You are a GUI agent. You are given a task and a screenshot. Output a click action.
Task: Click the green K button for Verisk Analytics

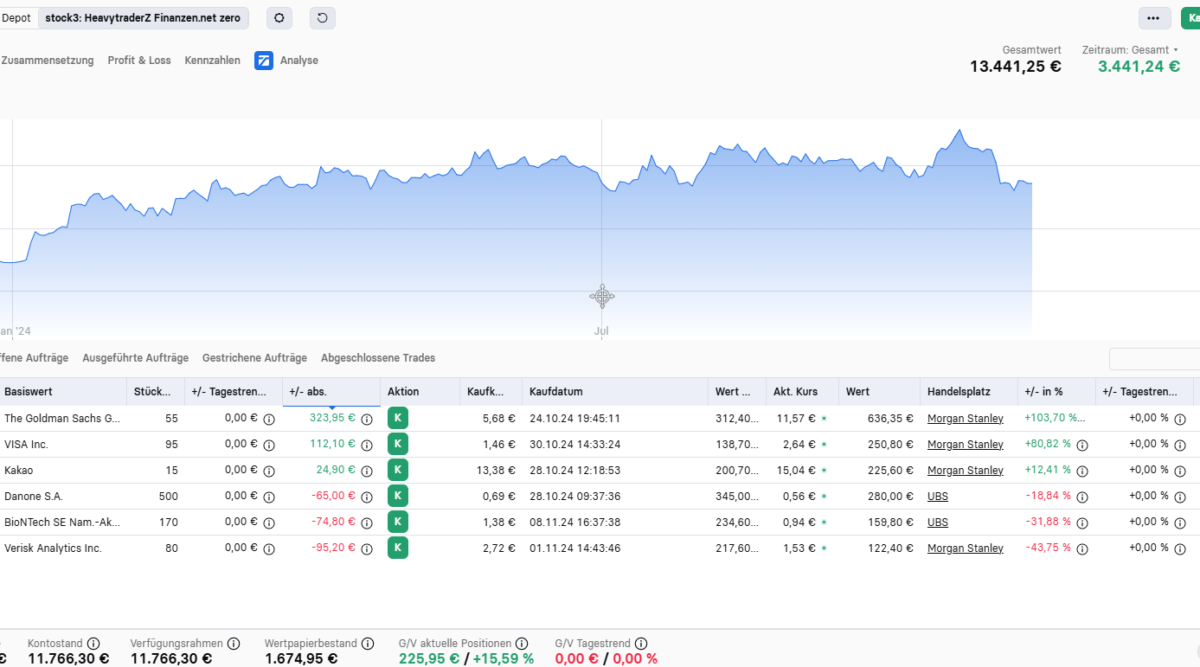click(x=398, y=548)
